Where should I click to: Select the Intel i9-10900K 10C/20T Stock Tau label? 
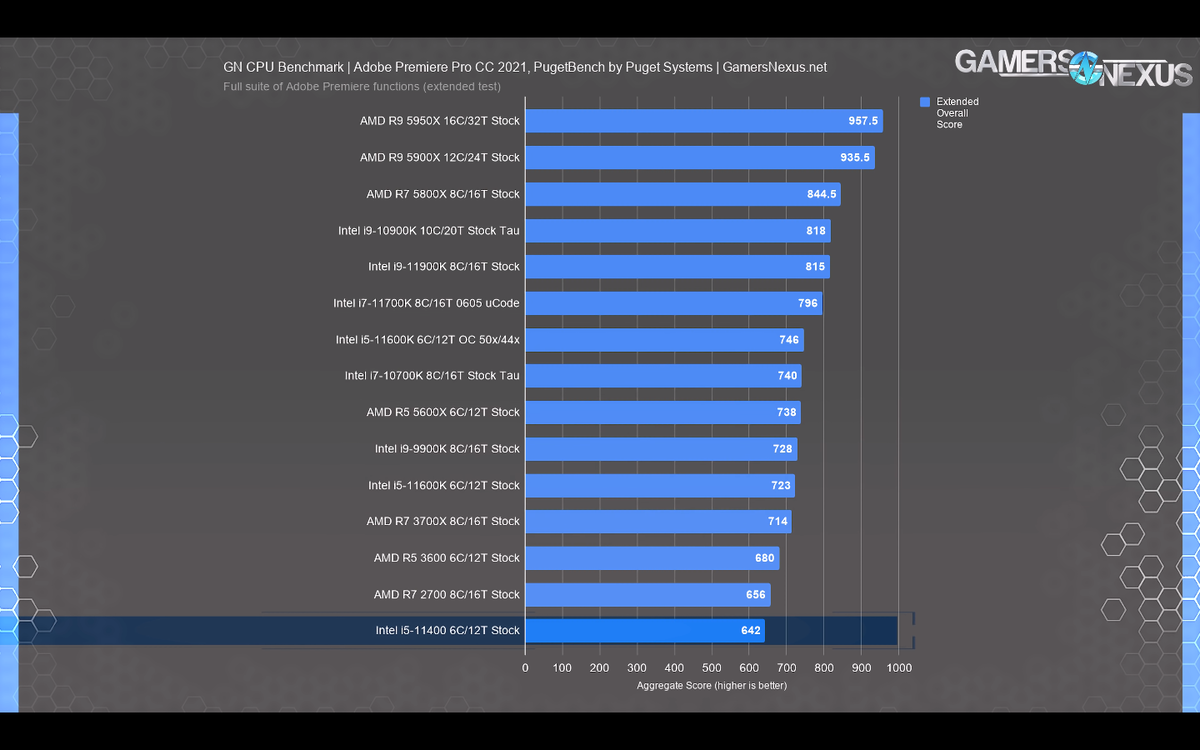coord(429,230)
